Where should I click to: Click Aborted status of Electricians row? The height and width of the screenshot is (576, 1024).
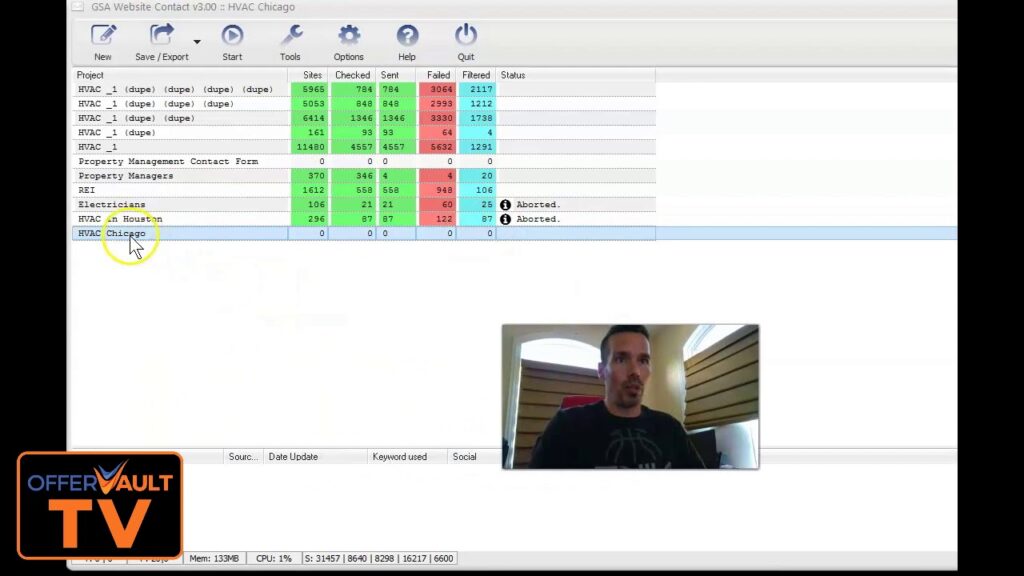(538, 204)
